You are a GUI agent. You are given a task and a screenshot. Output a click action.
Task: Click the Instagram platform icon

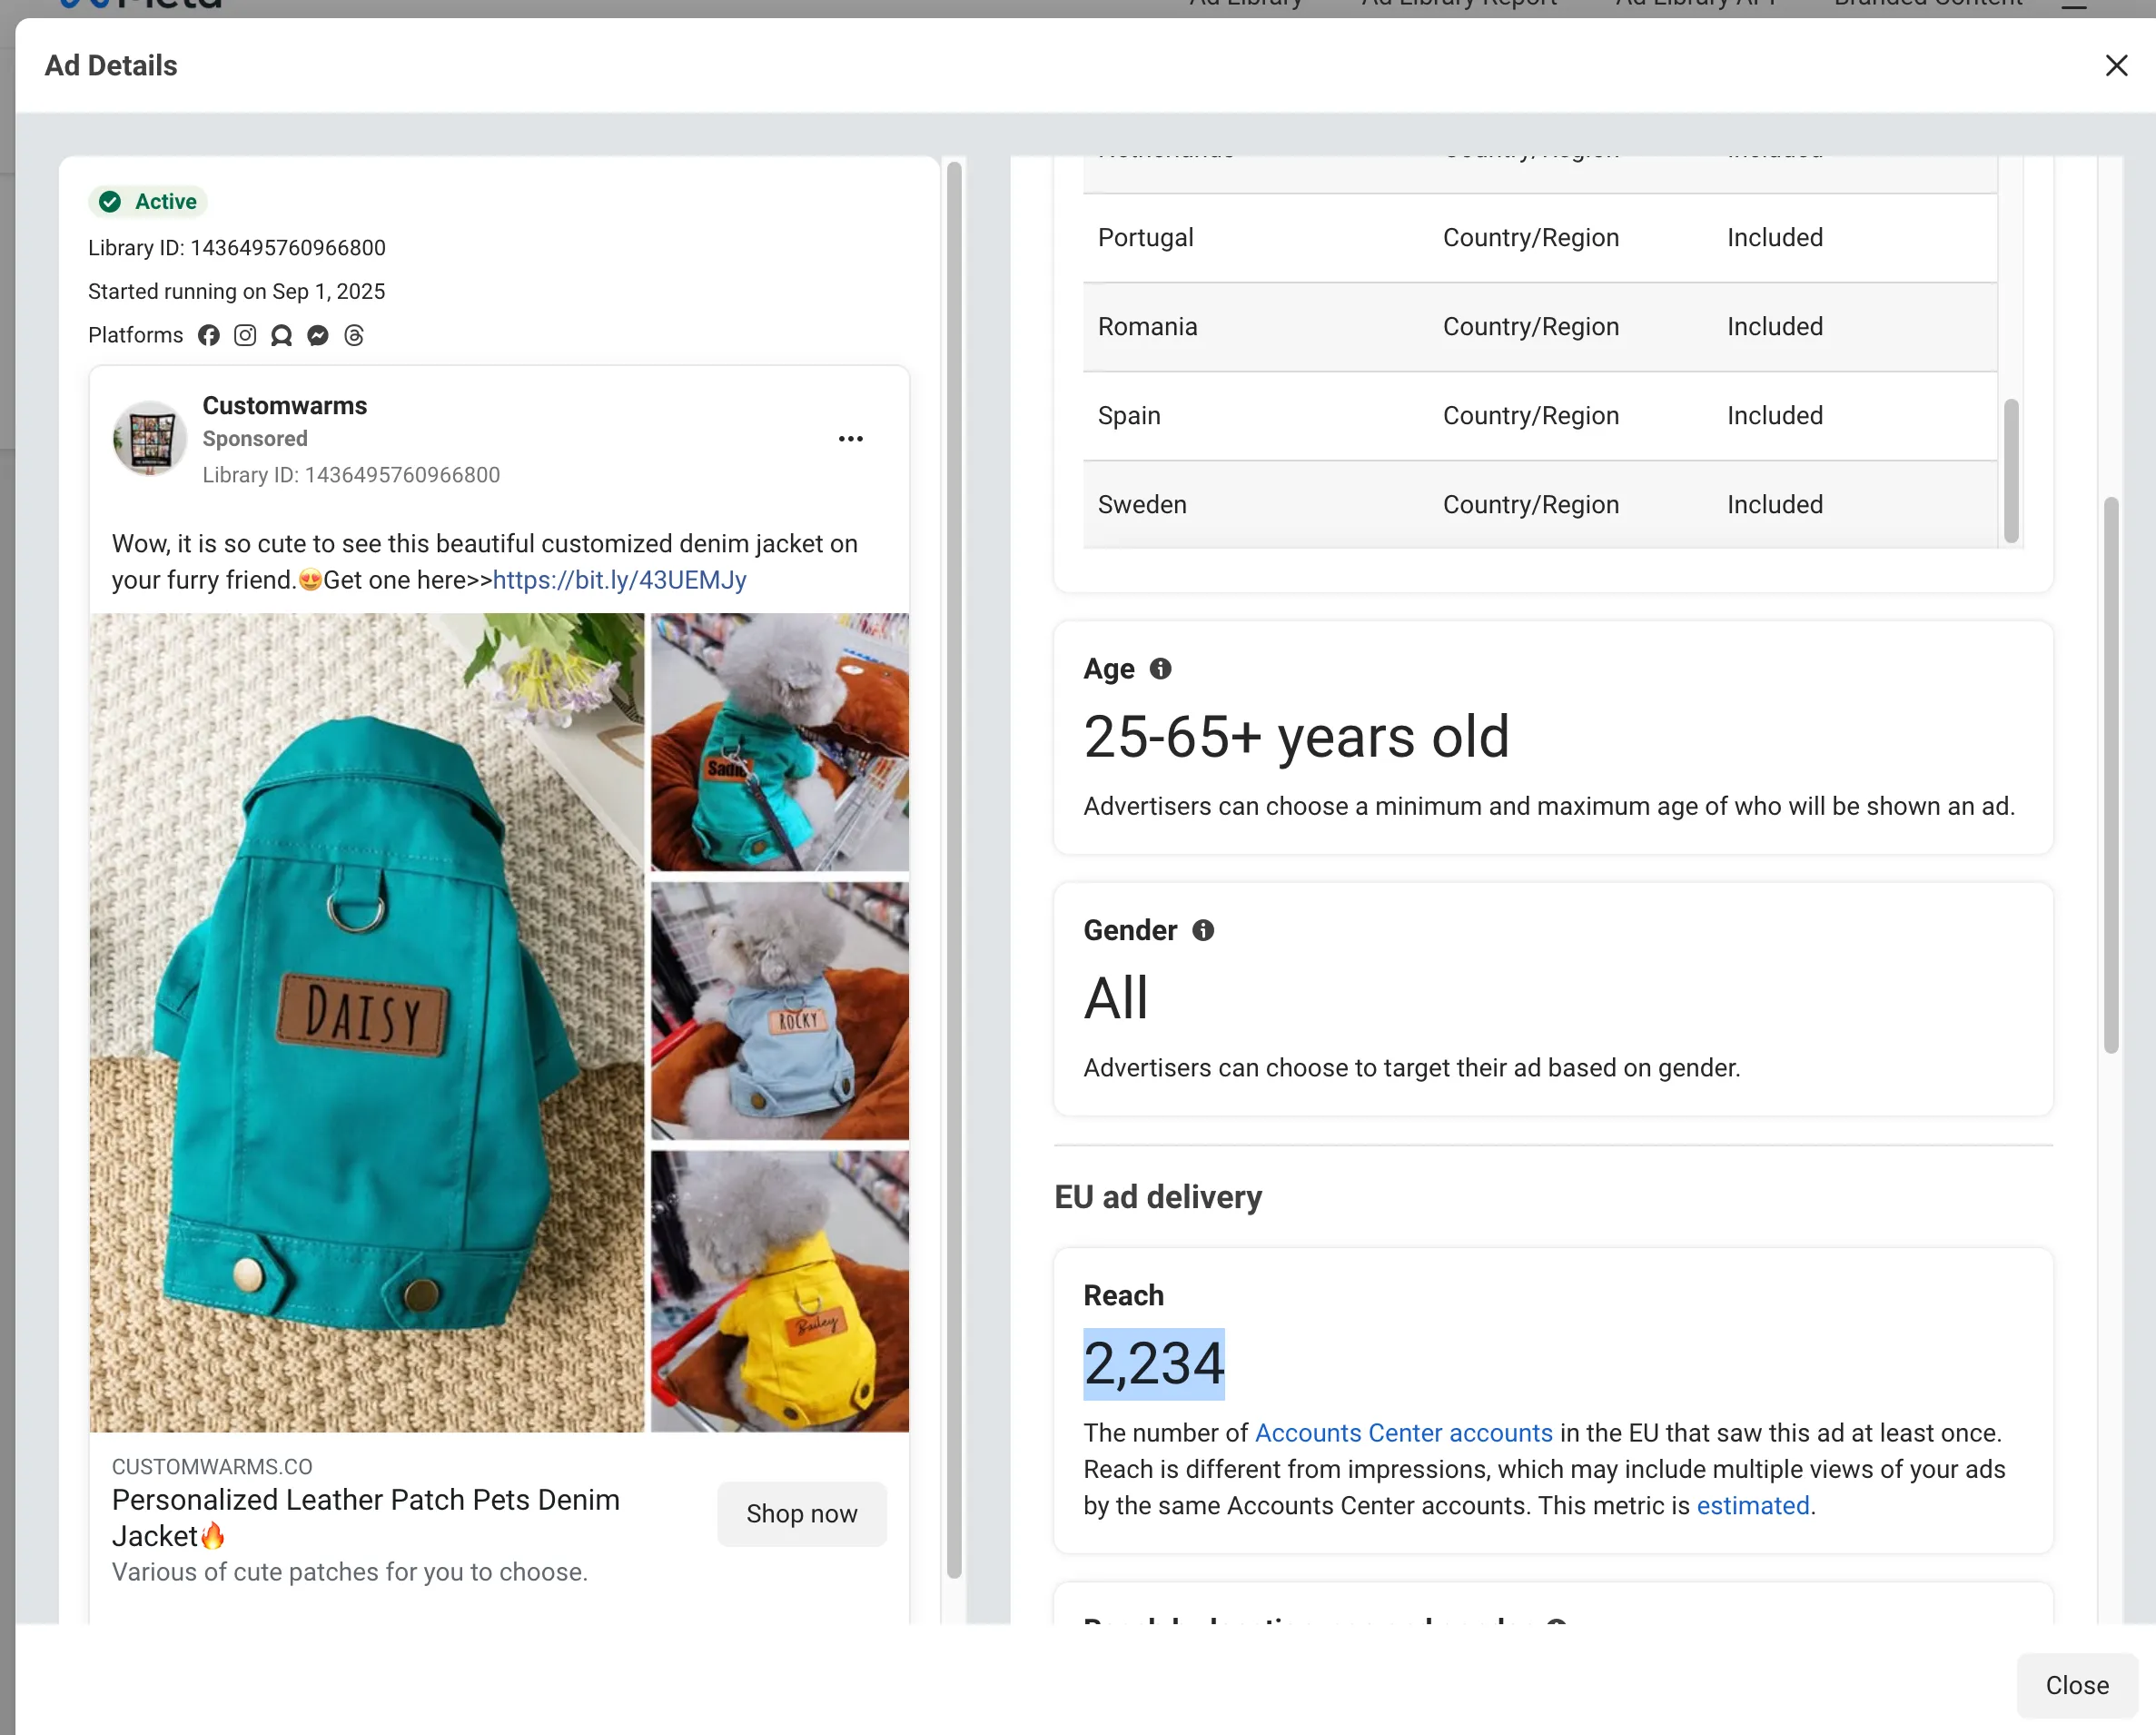click(245, 335)
